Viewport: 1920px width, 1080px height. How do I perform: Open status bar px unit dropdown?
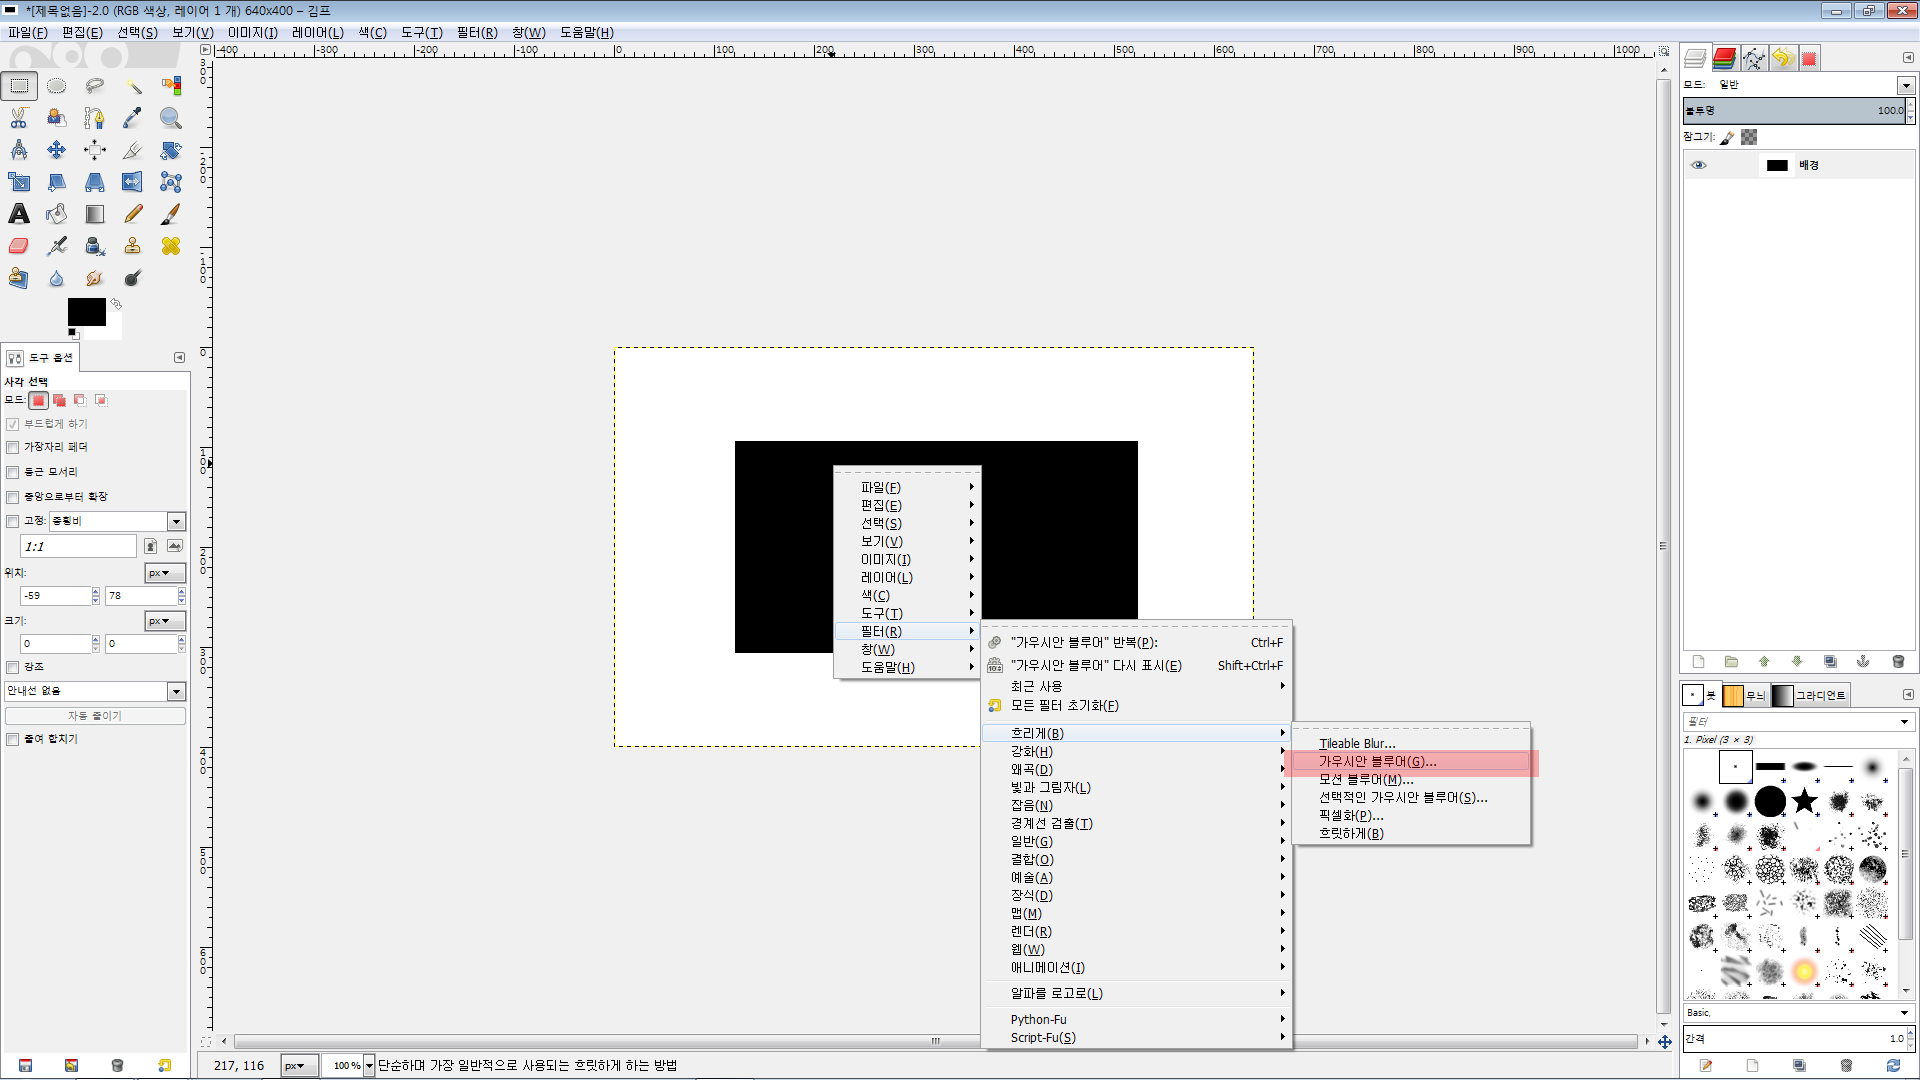pyautogui.click(x=299, y=1066)
